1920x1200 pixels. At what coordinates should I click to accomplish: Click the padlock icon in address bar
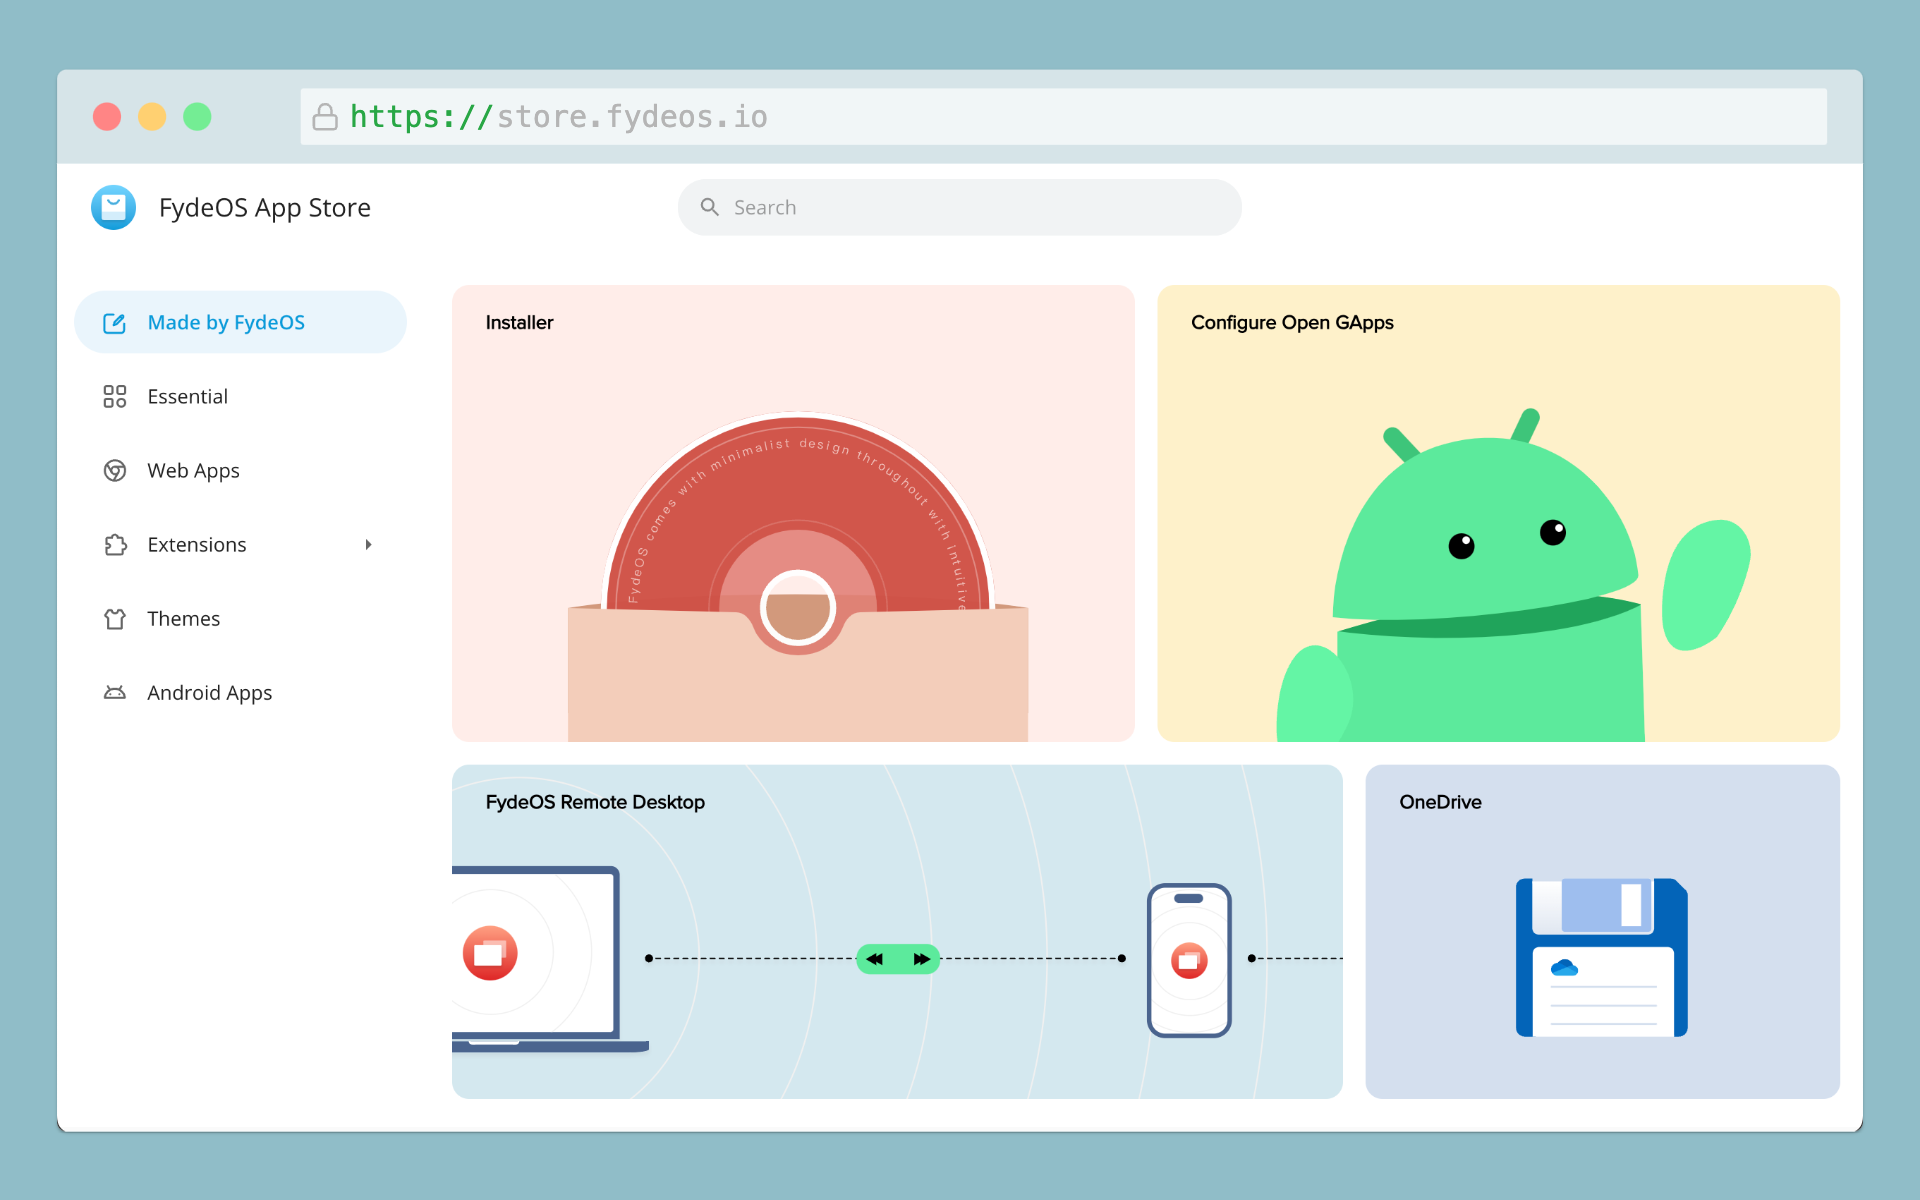(x=325, y=117)
